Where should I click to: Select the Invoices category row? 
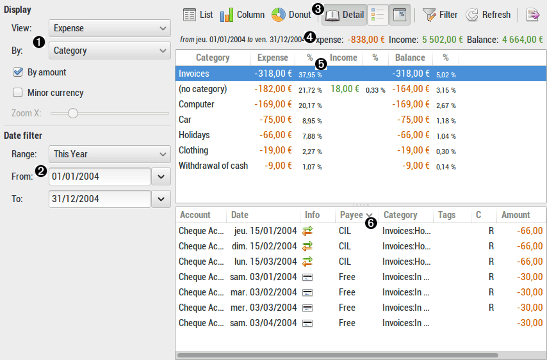tap(361, 74)
